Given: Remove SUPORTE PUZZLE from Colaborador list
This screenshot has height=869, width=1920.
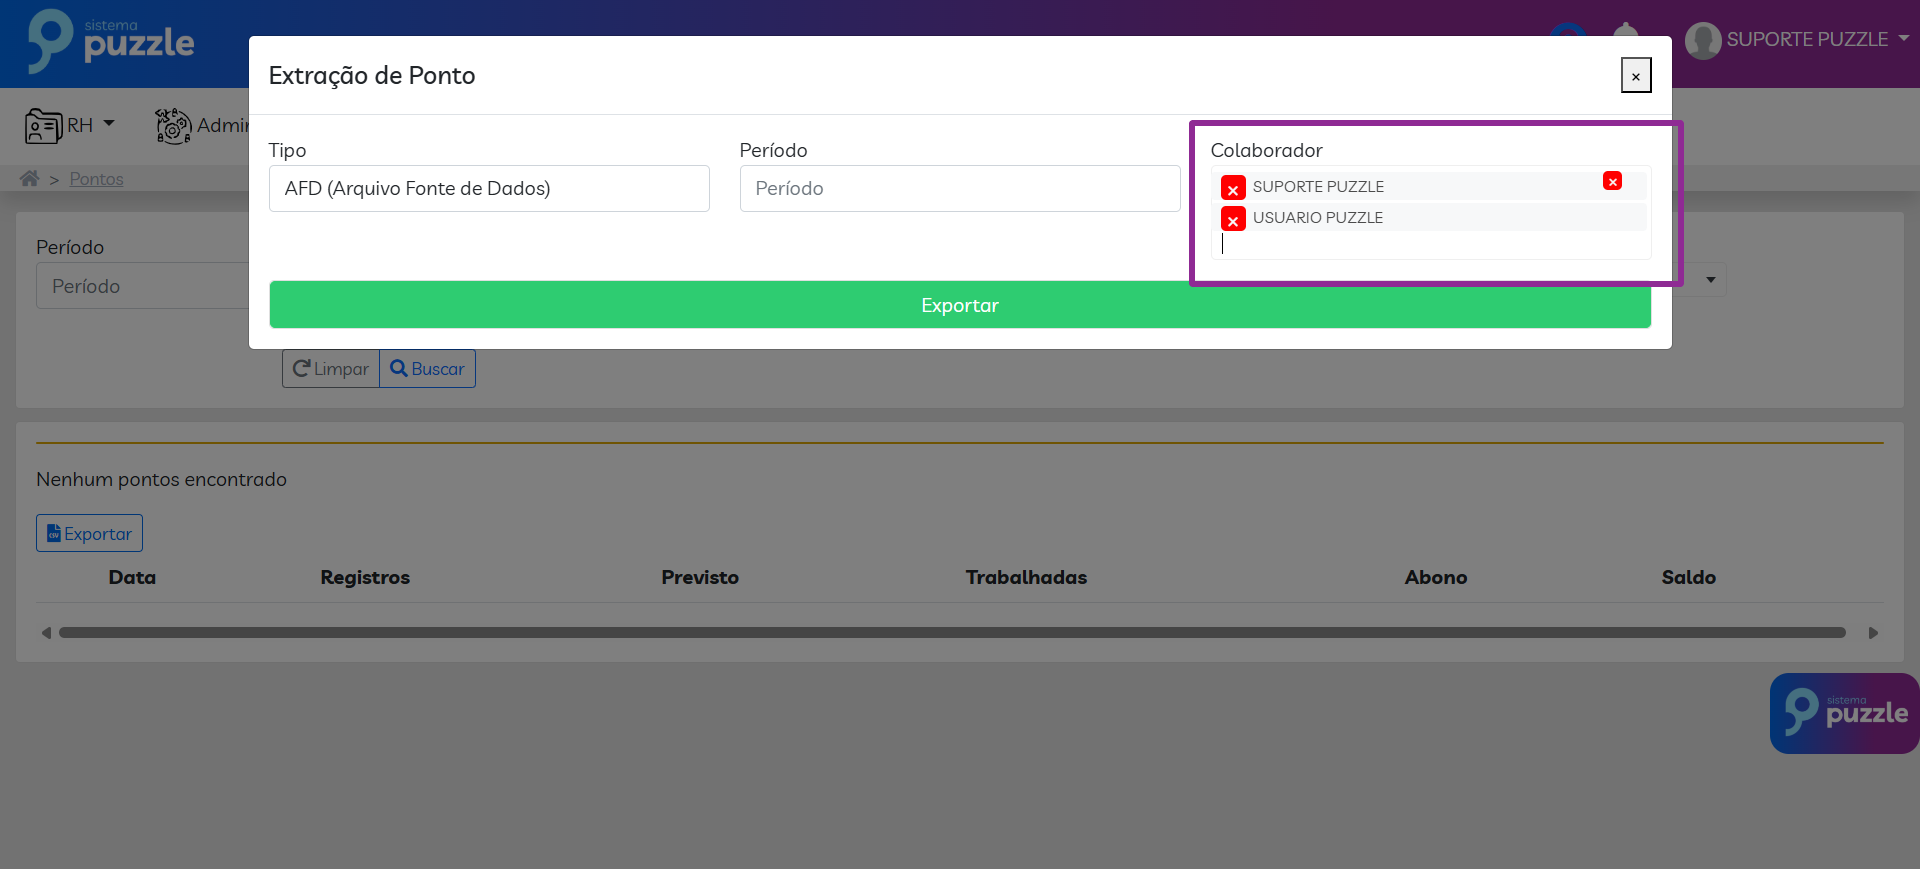Looking at the screenshot, I should click(x=1233, y=188).
